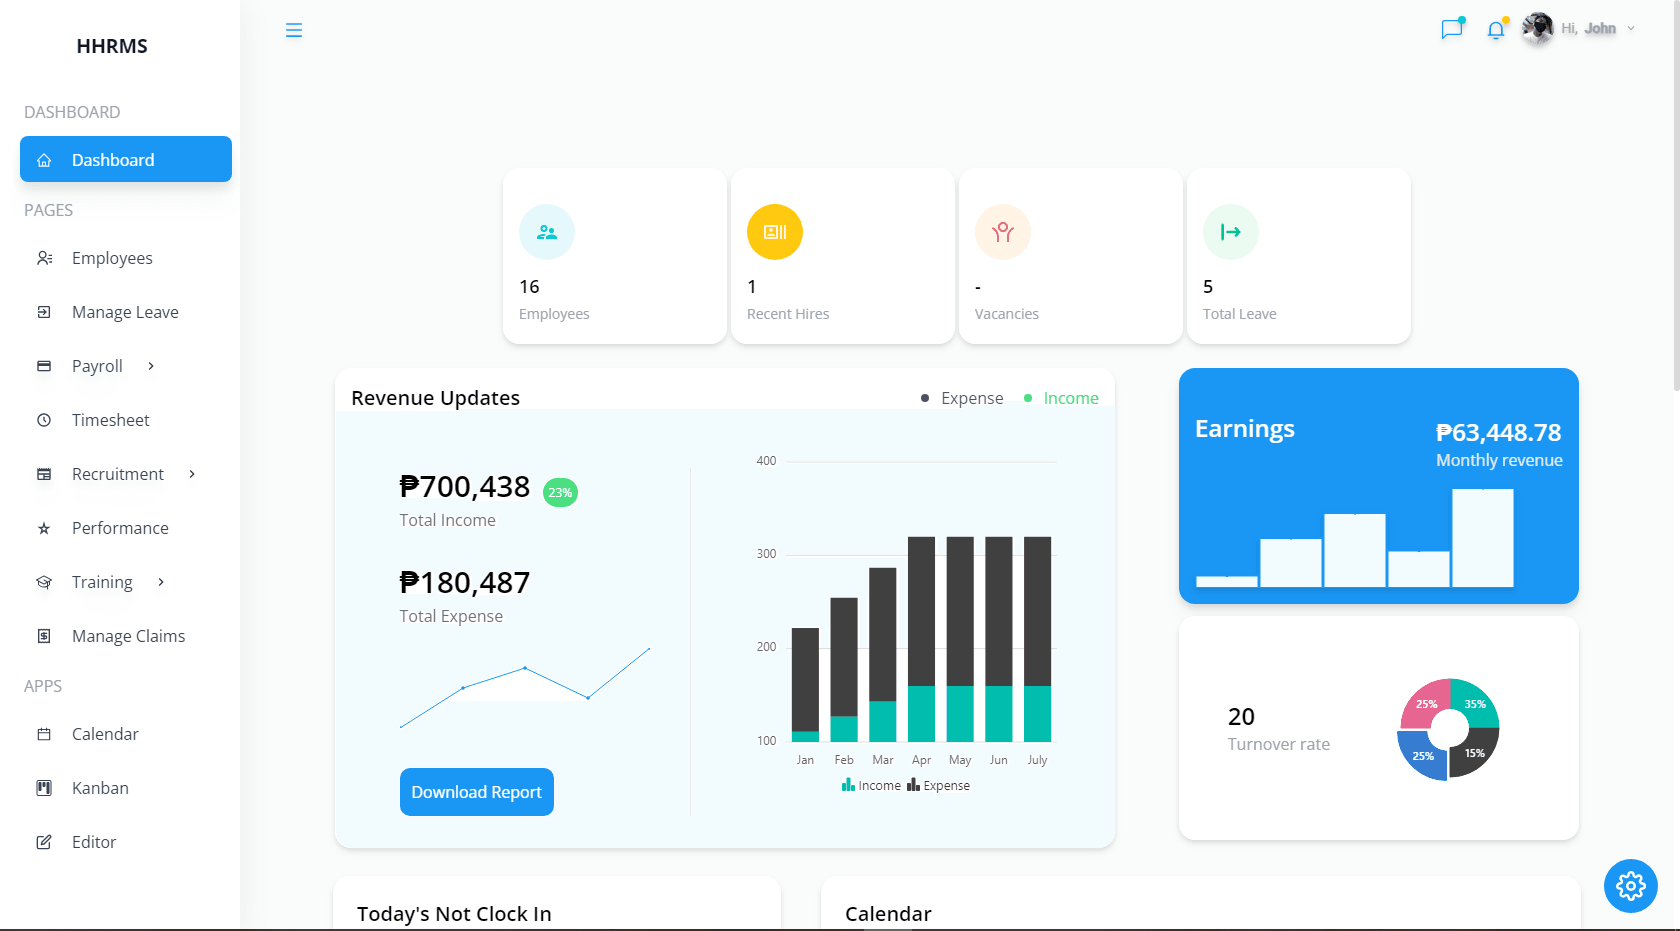The height and width of the screenshot is (931, 1680).
Task: Click the Dashboard home icon
Action: (44, 160)
